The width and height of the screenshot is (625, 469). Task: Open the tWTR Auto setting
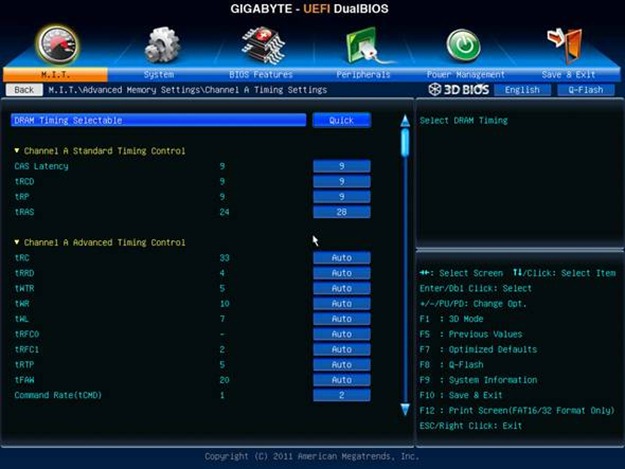[x=342, y=288]
